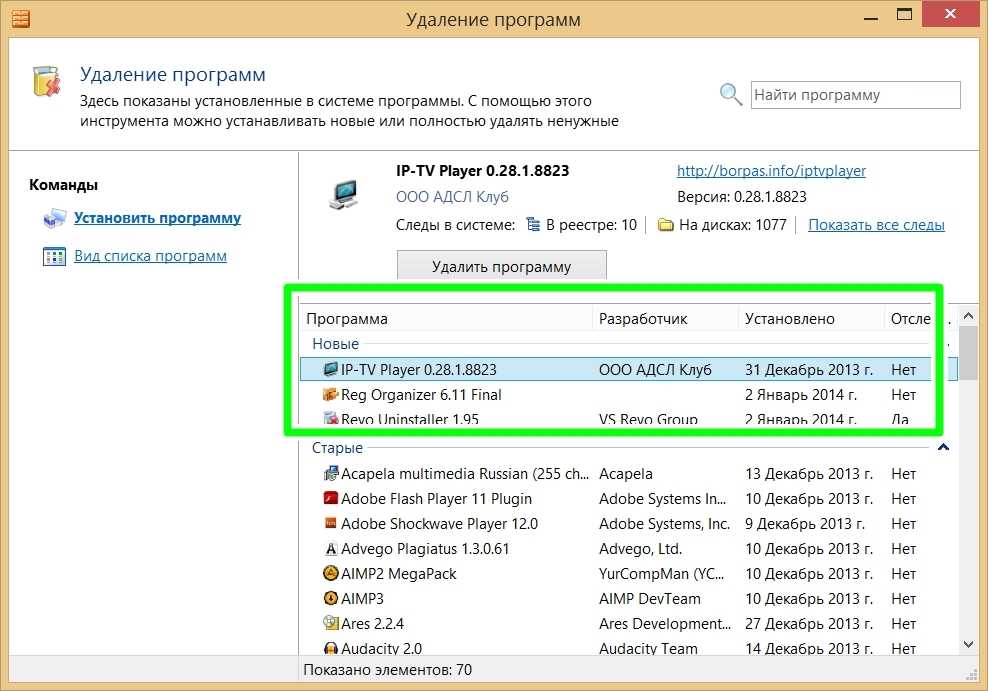Click the AIMP3 program icon

coord(331,599)
